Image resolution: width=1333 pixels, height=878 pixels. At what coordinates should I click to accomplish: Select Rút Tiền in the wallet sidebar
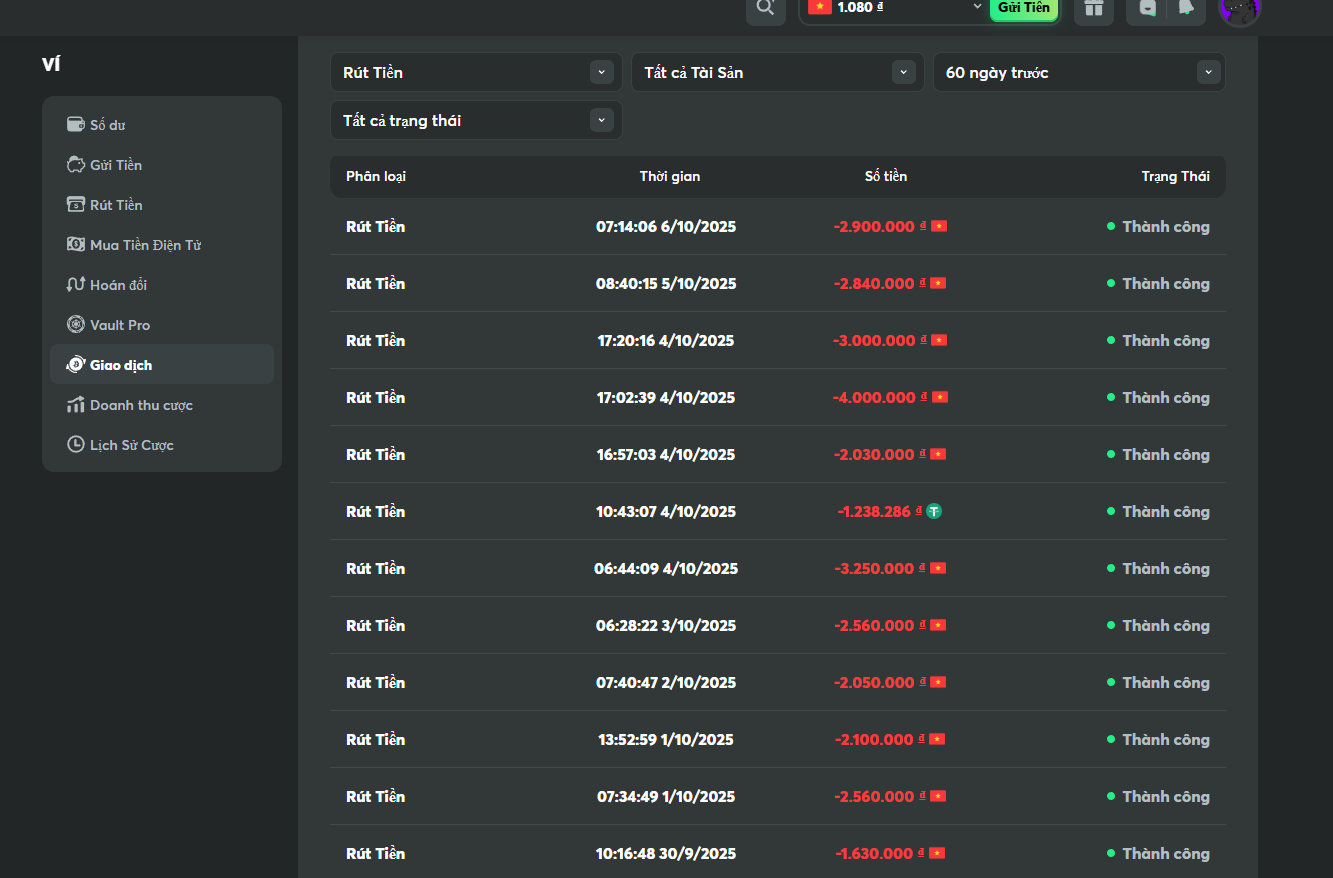tap(116, 205)
